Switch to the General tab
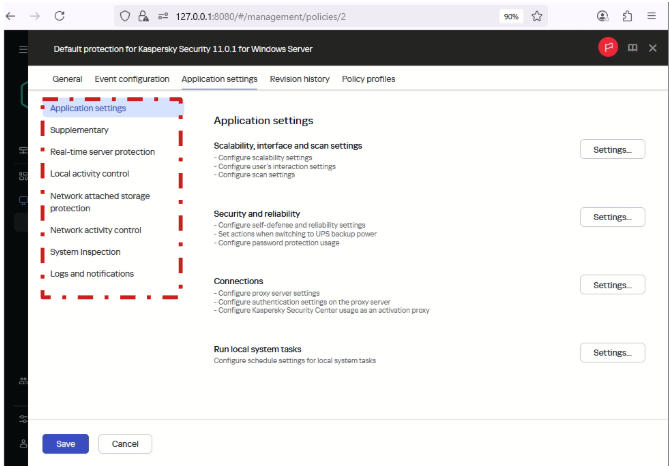Image resolution: width=669 pixels, height=466 pixels. pyautogui.click(x=67, y=79)
